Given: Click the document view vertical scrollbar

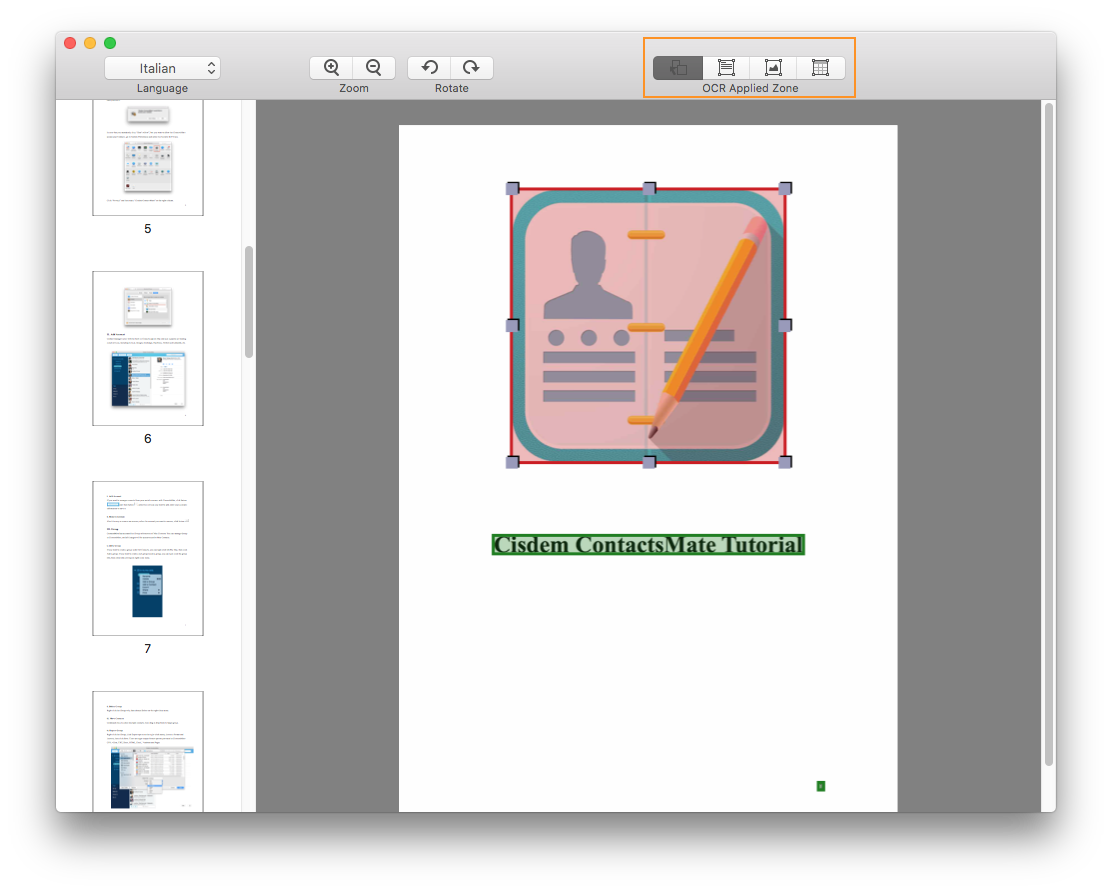Looking at the screenshot, I should pos(1049,434).
